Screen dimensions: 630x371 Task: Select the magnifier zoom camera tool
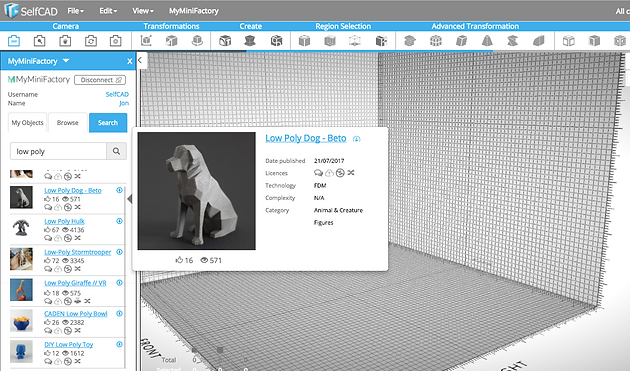pos(39,41)
